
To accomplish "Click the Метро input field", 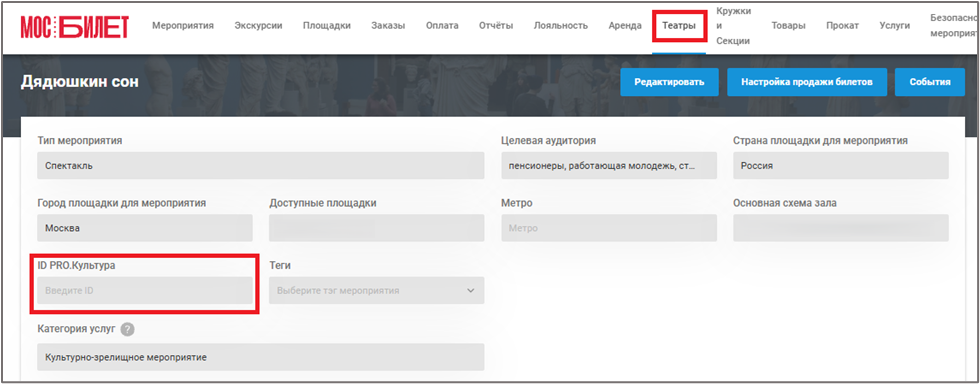I will pyautogui.click(x=609, y=228).
